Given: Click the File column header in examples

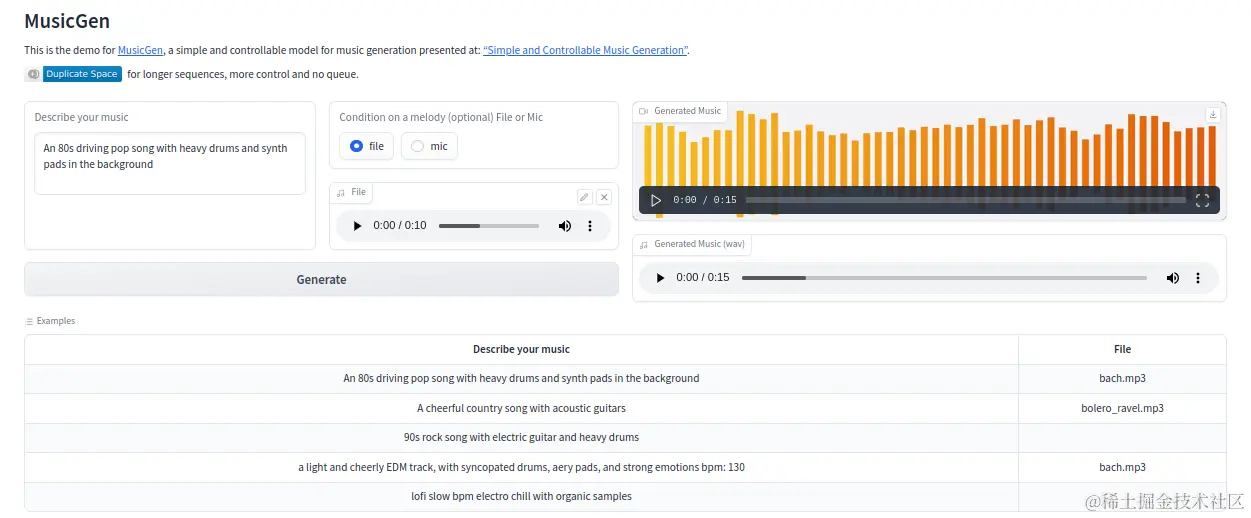Looking at the screenshot, I should point(1122,349).
